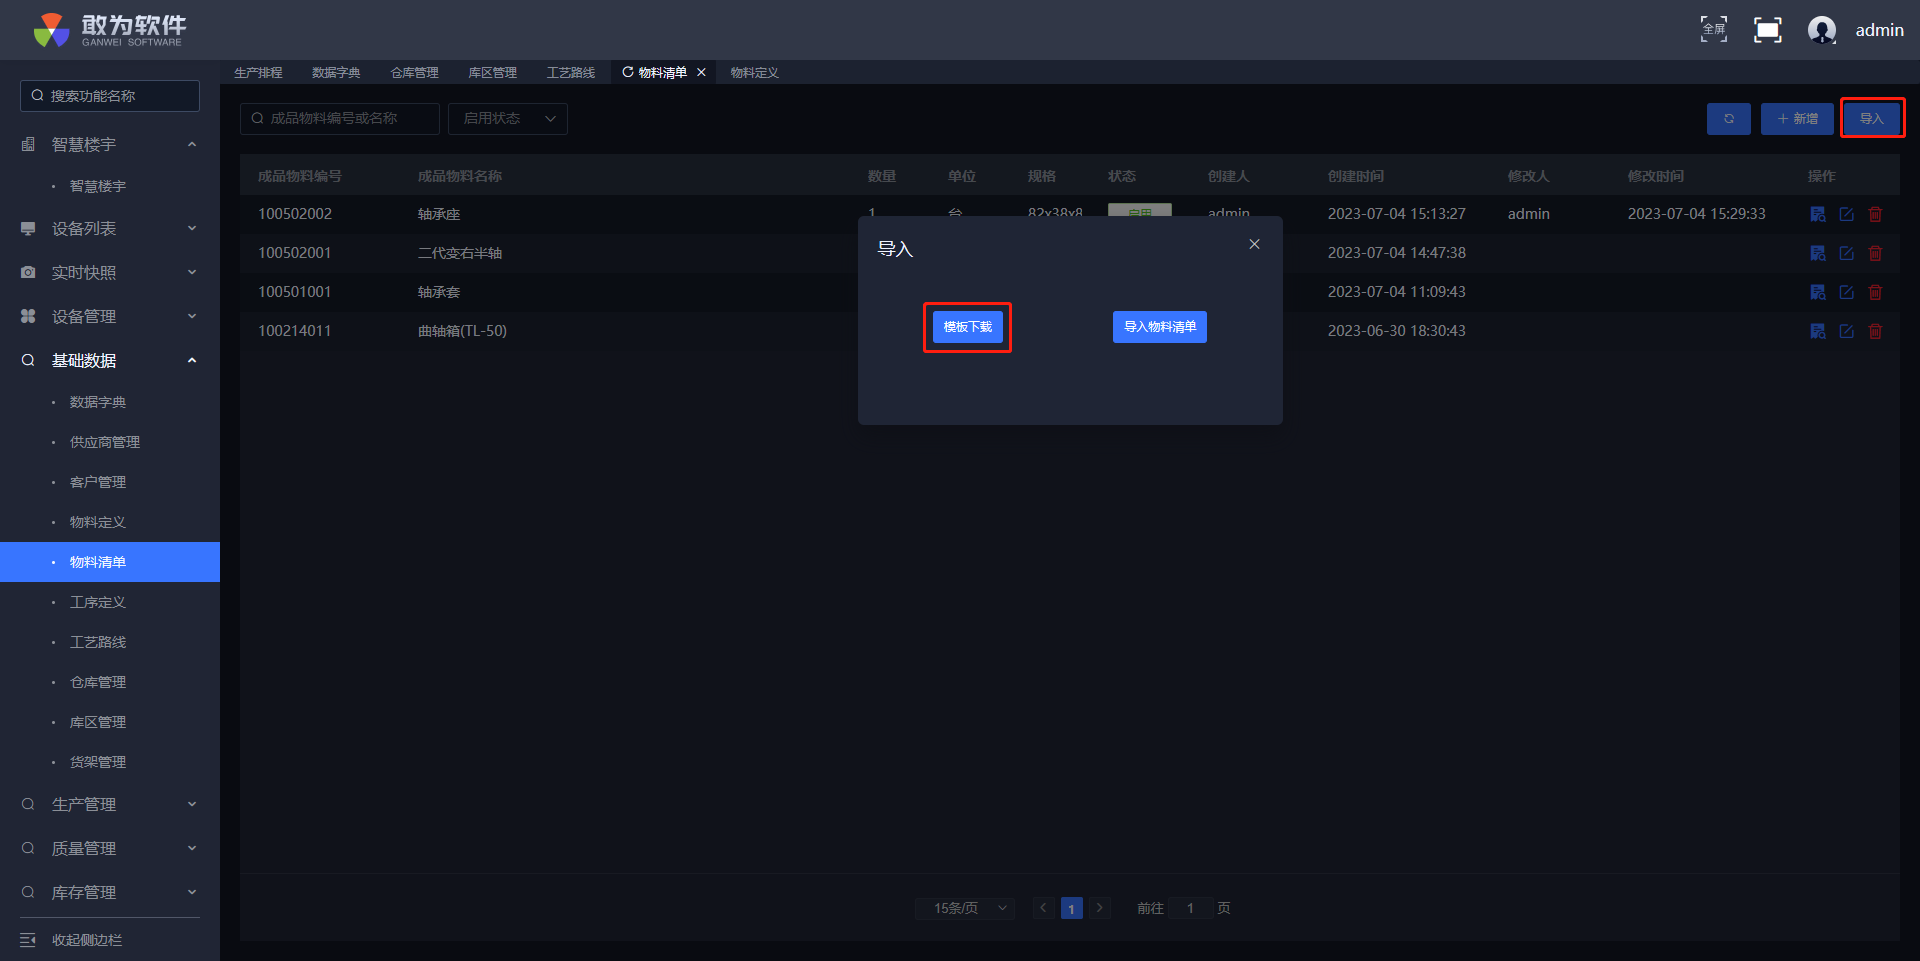Expand the 生产管理 sidebar section
The image size is (1920, 961).
click(x=110, y=805)
